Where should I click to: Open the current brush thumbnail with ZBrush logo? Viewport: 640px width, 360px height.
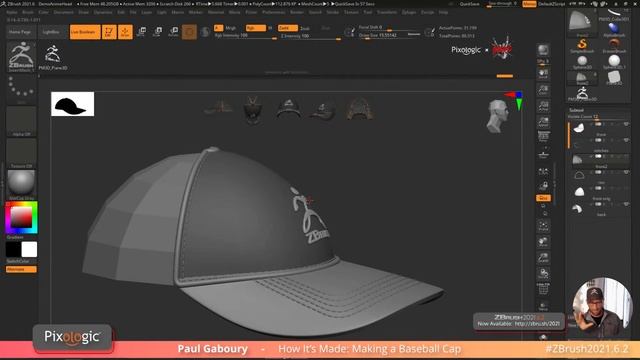coord(21,57)
